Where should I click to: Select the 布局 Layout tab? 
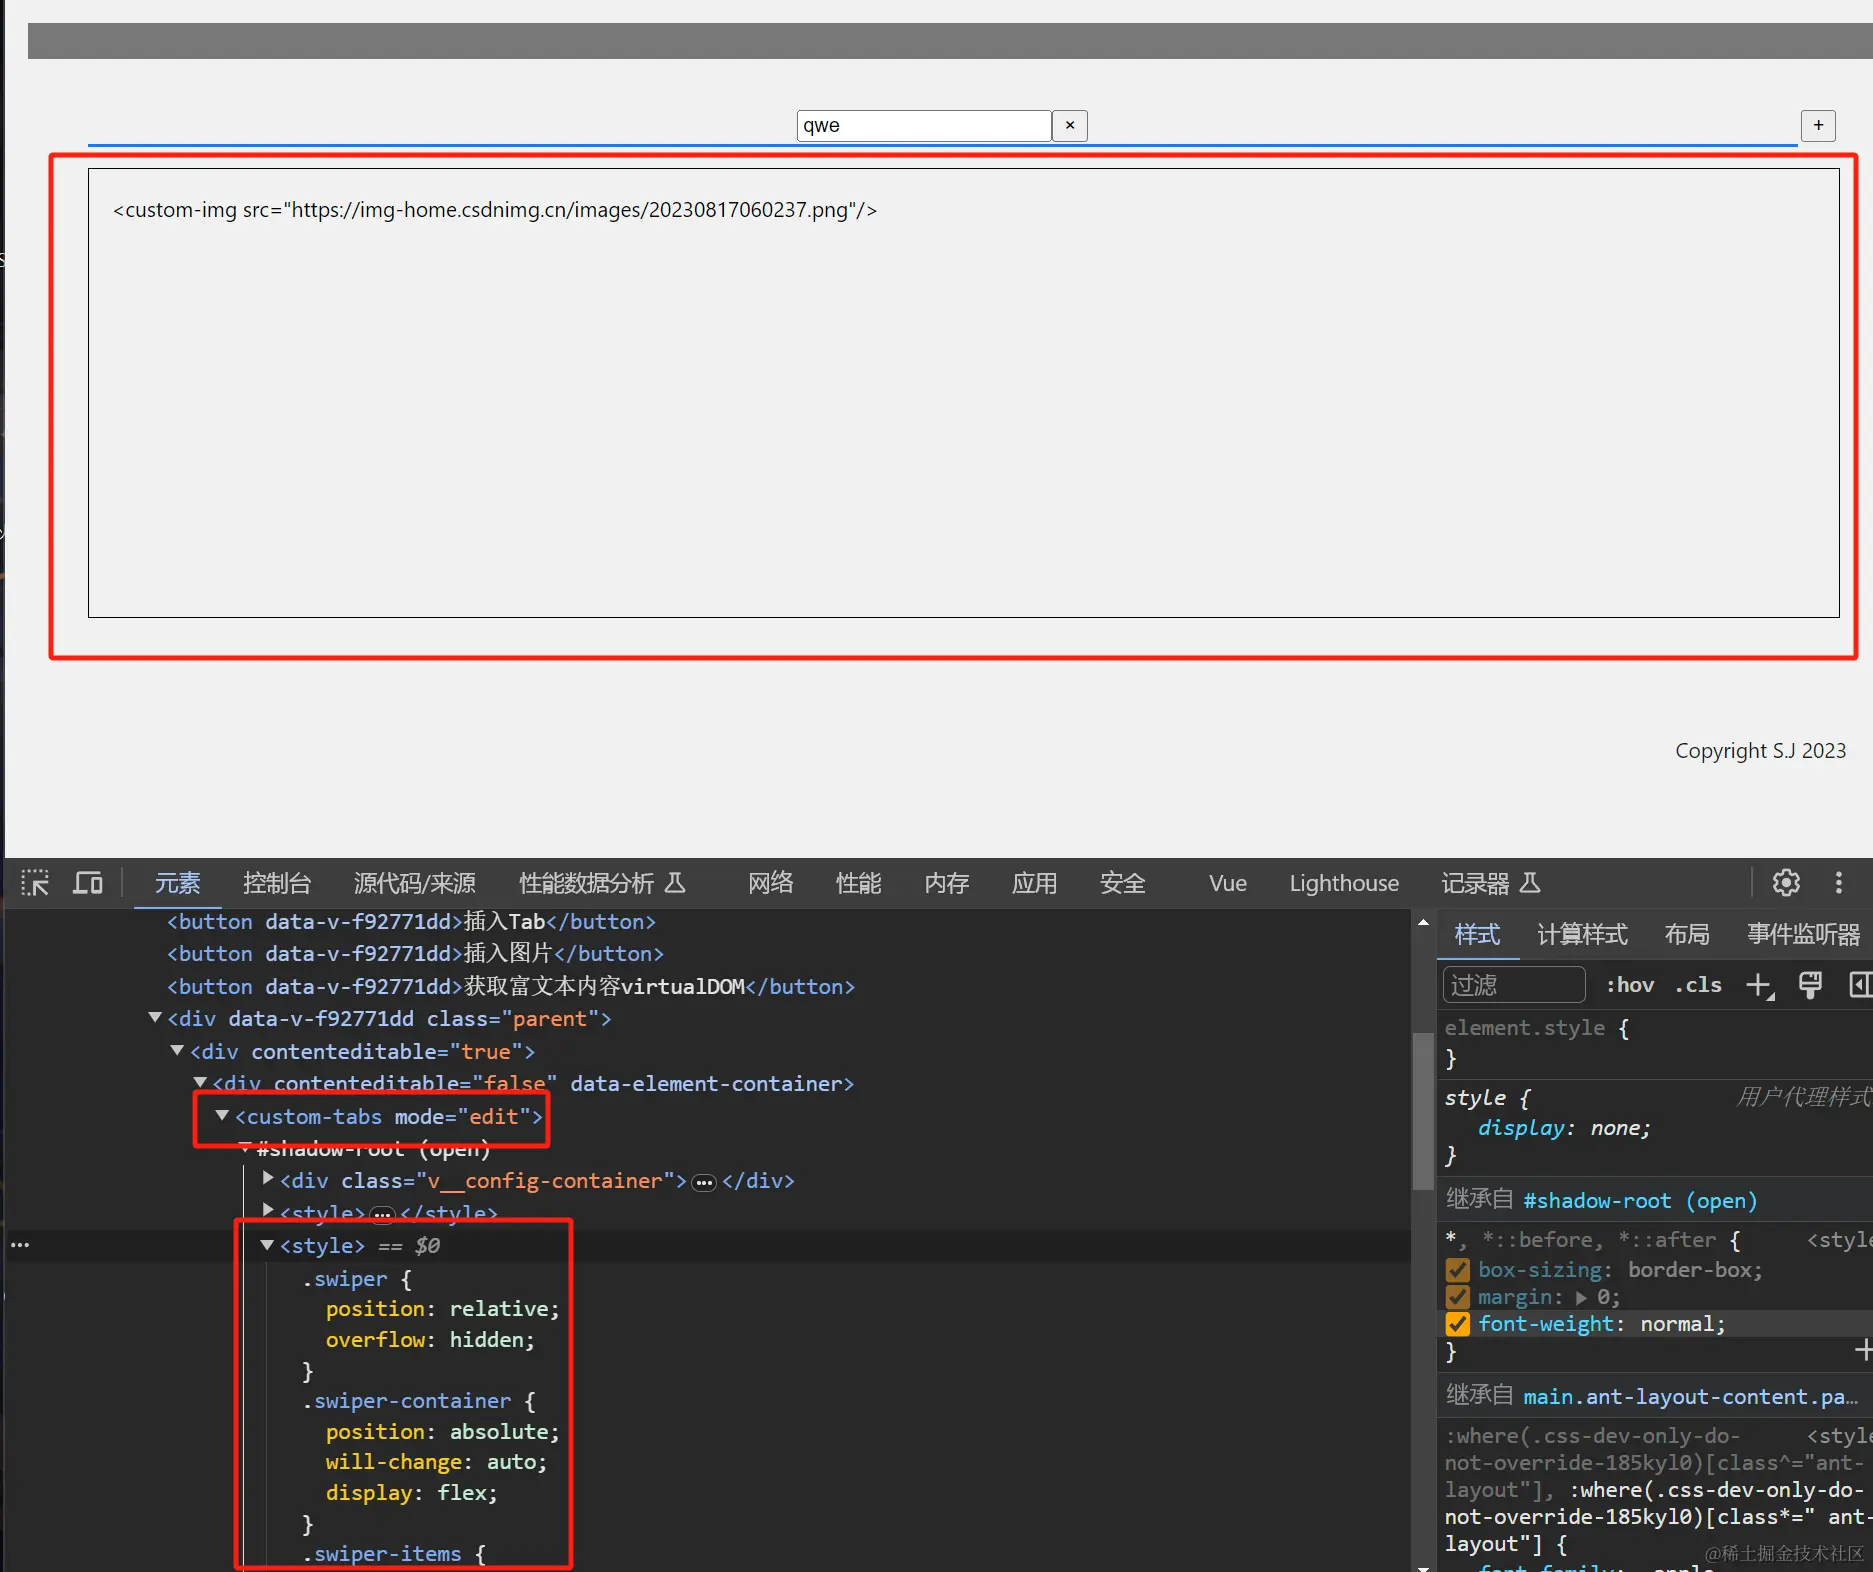pyautogui.click(x=1686, y=935)
